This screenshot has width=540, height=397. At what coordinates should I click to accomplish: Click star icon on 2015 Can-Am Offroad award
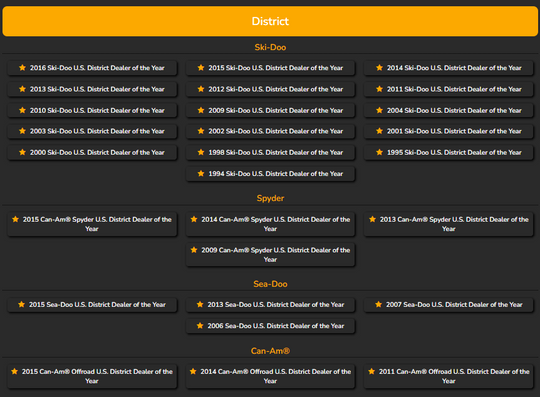[14, 372]
